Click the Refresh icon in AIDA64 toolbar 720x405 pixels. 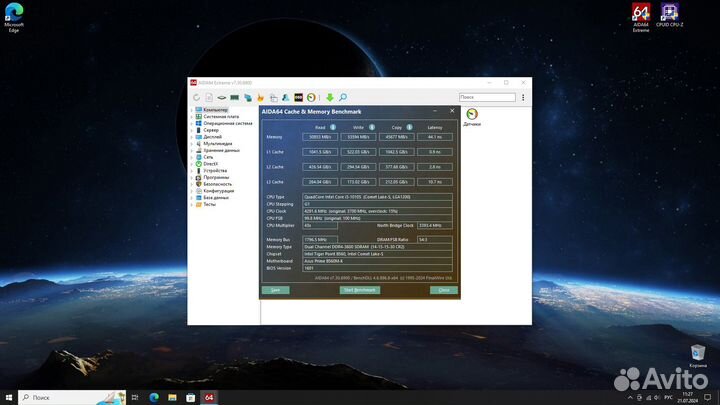[197, 97]
